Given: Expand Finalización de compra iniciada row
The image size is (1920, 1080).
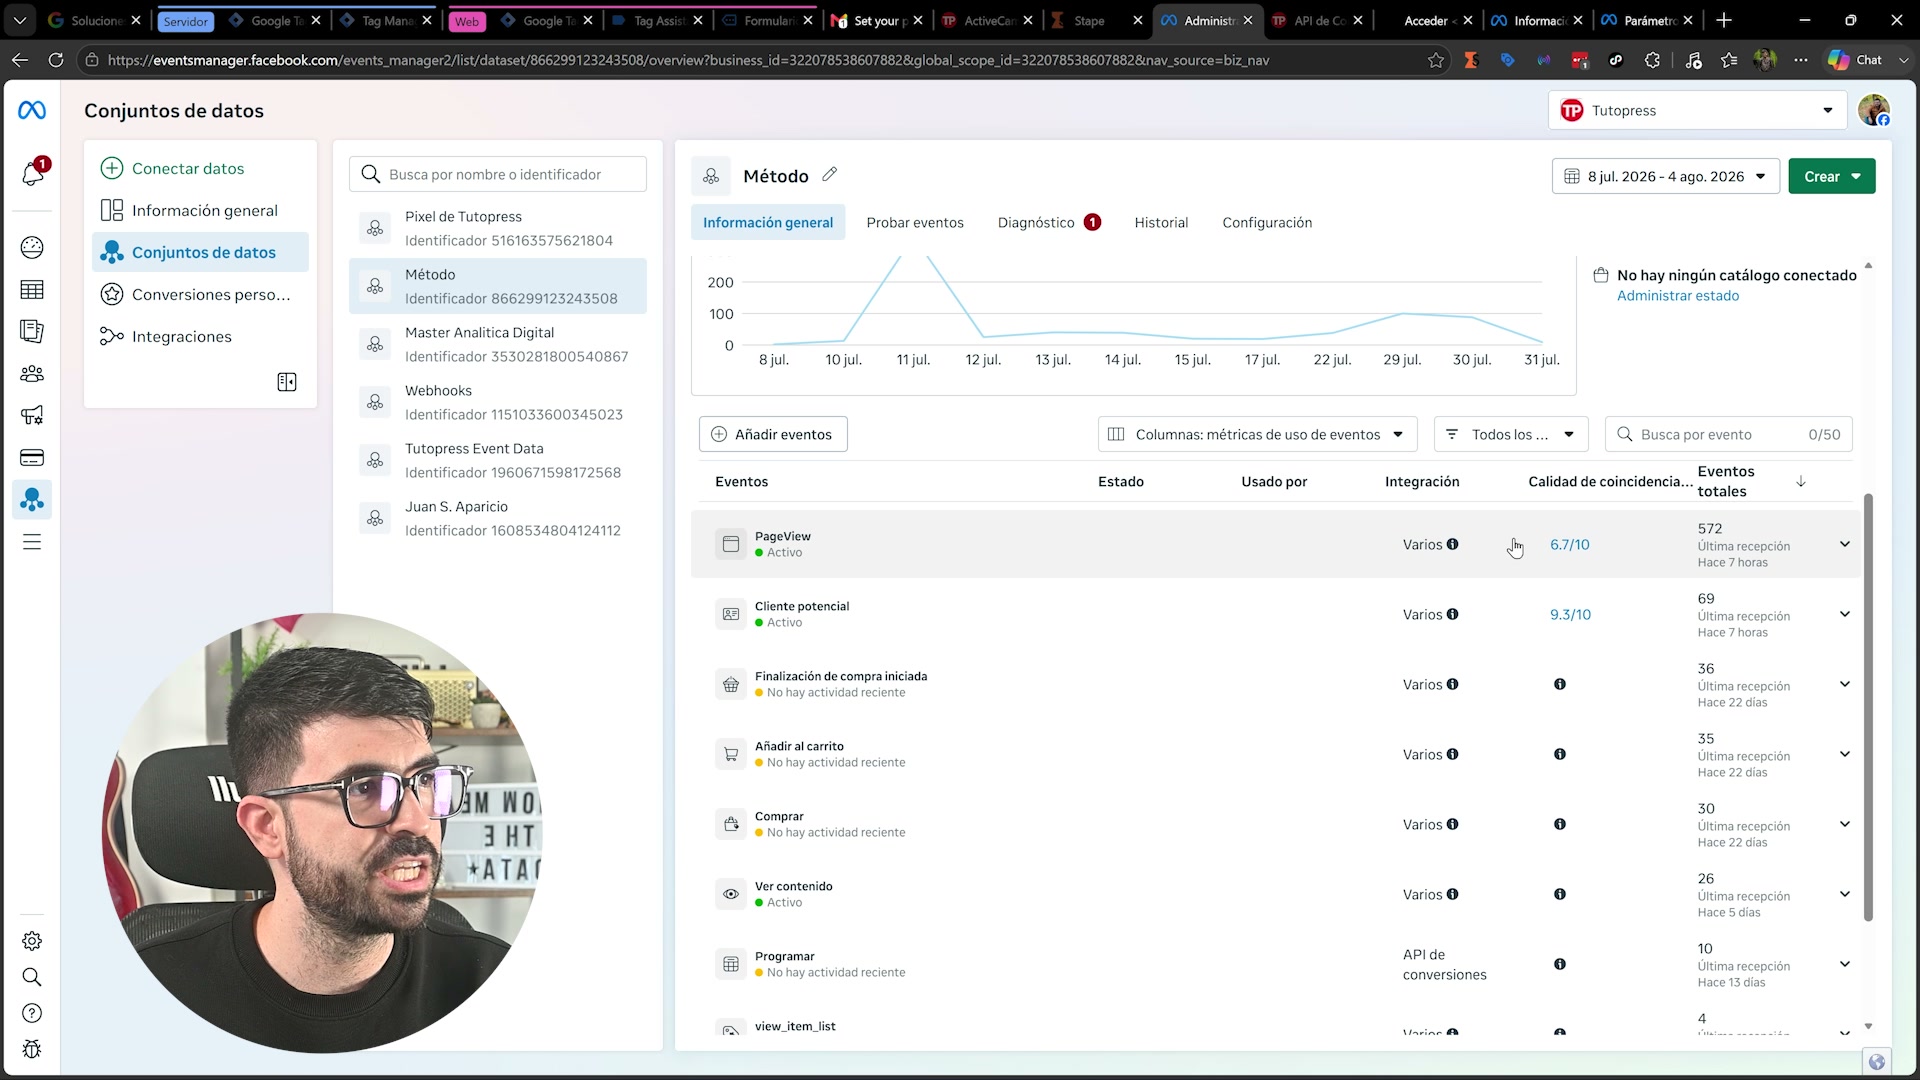Looking at the screenshot, I should point(1845,684).
